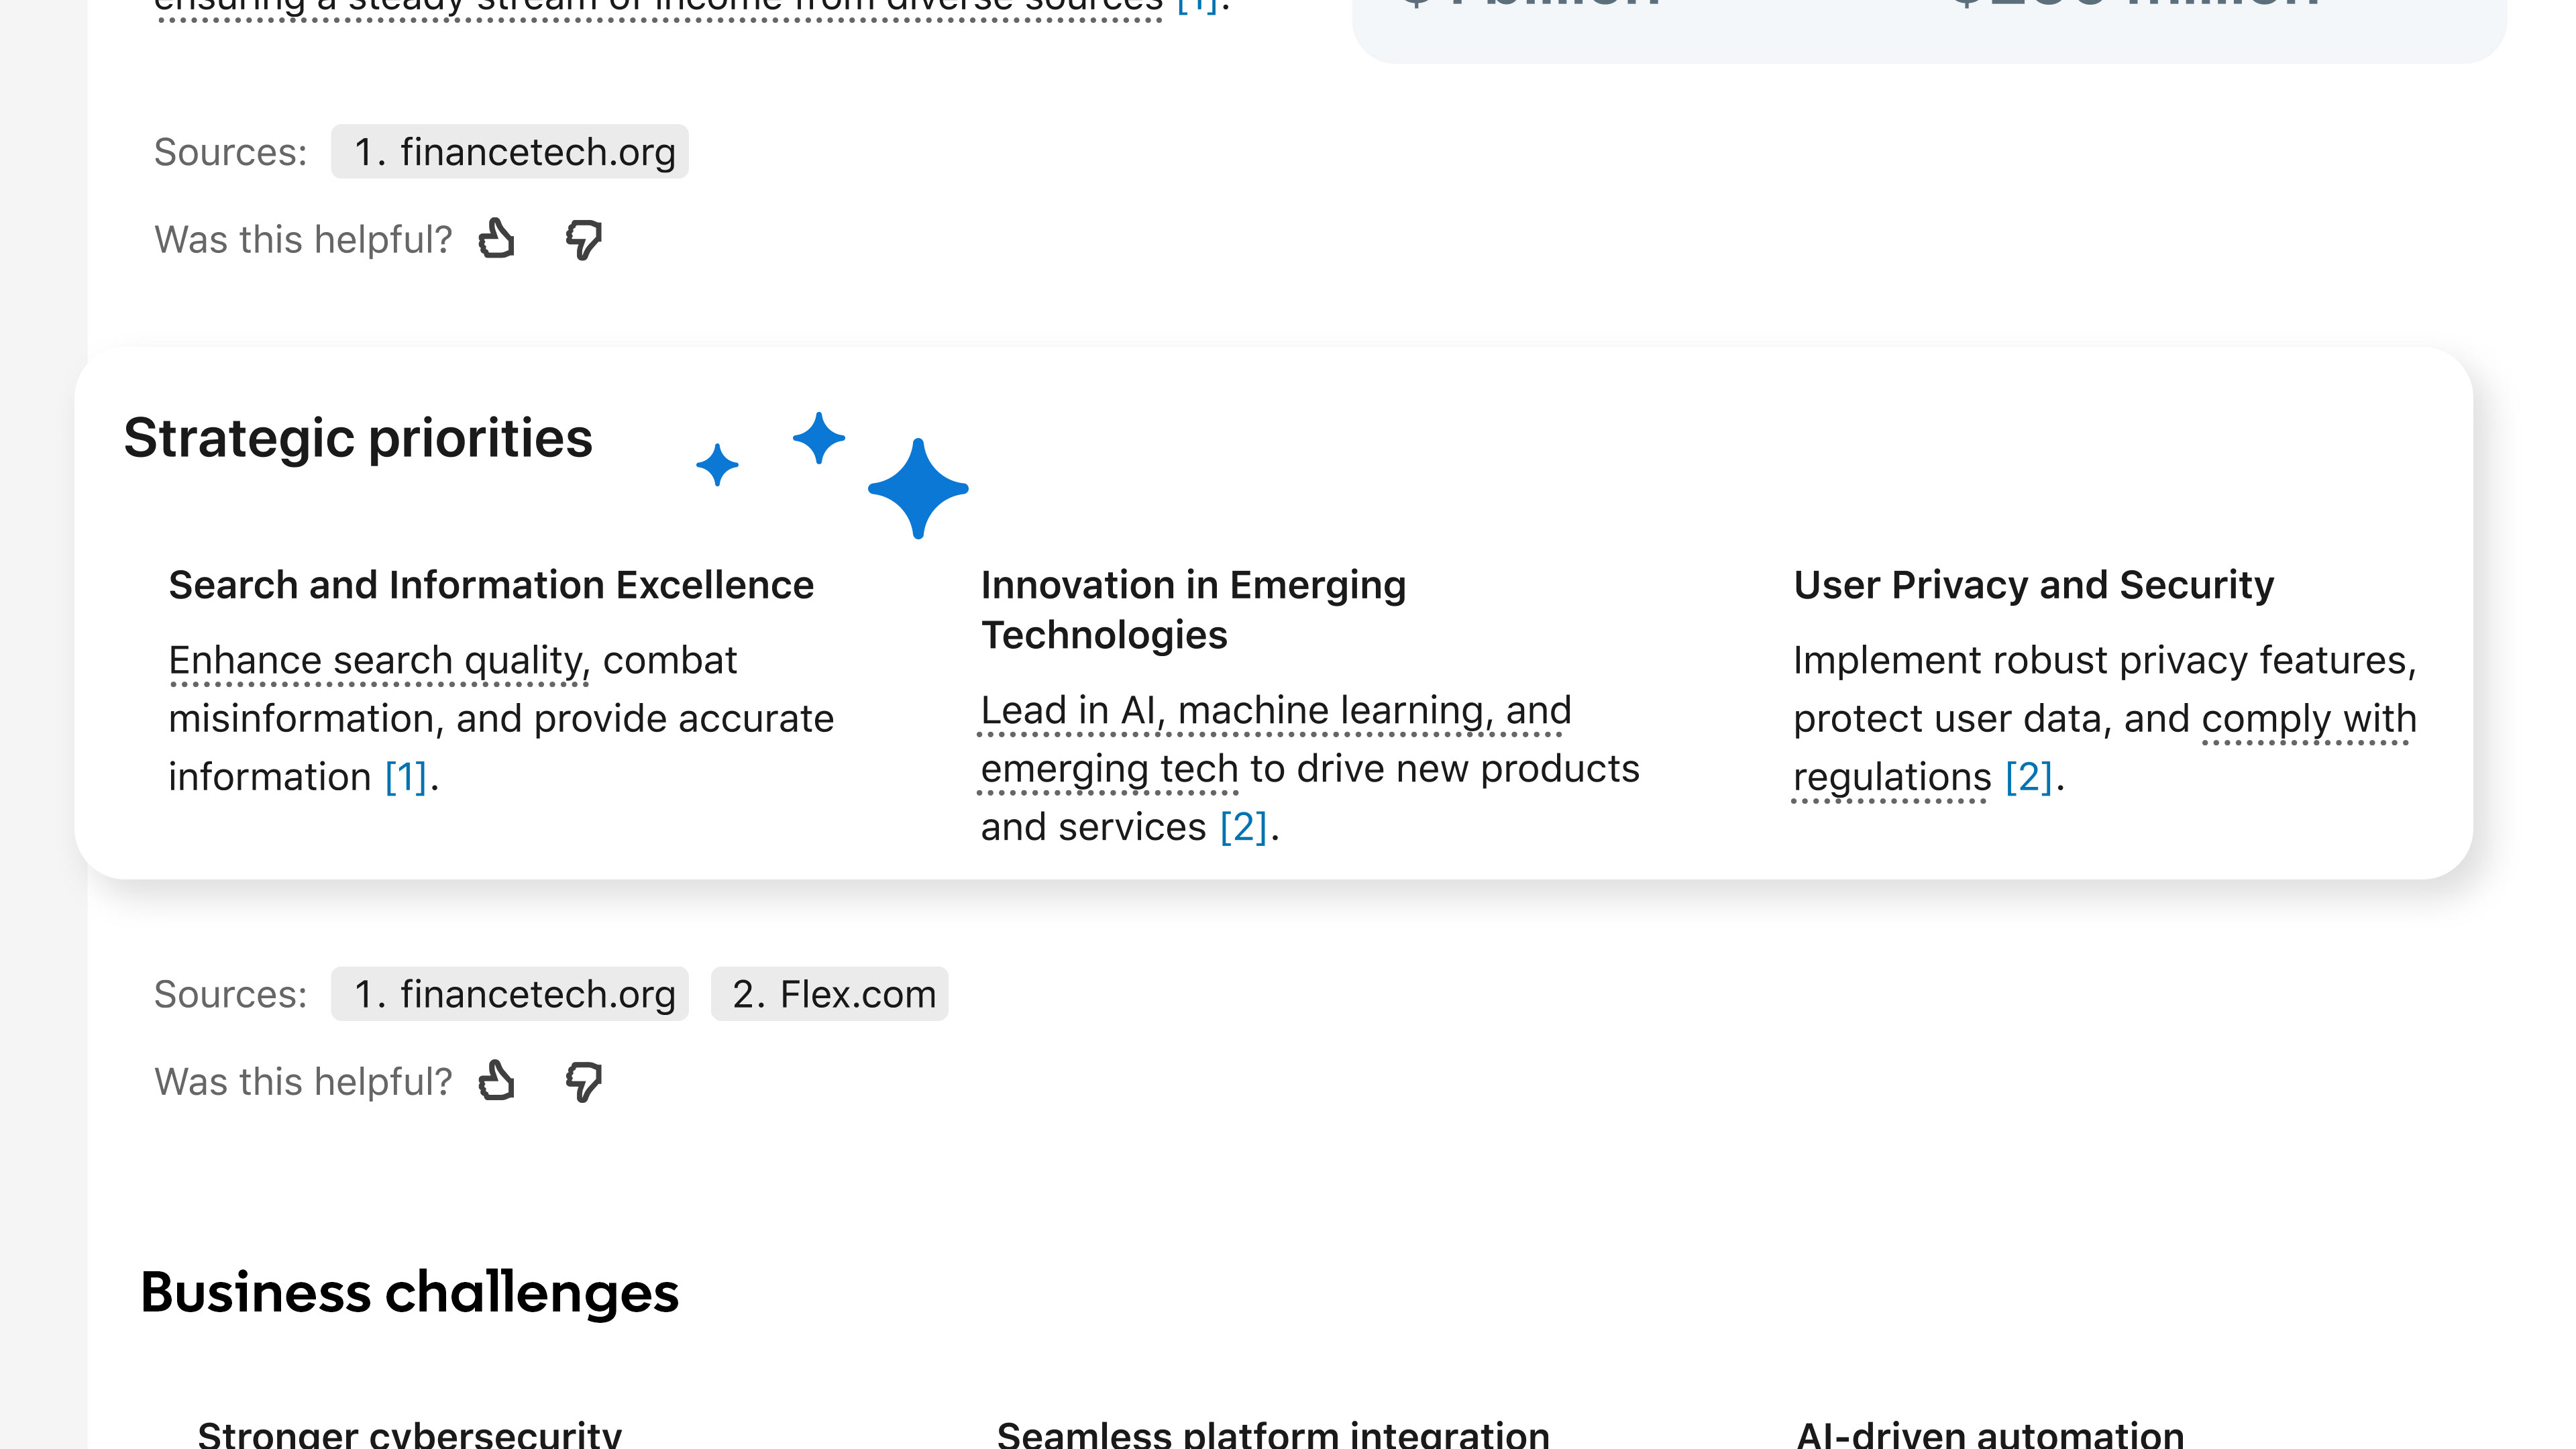Image resolution: width=2576 pixels, height=1449 pixels.
Task: Select Search and Information Excellence title
Action: 491,585
